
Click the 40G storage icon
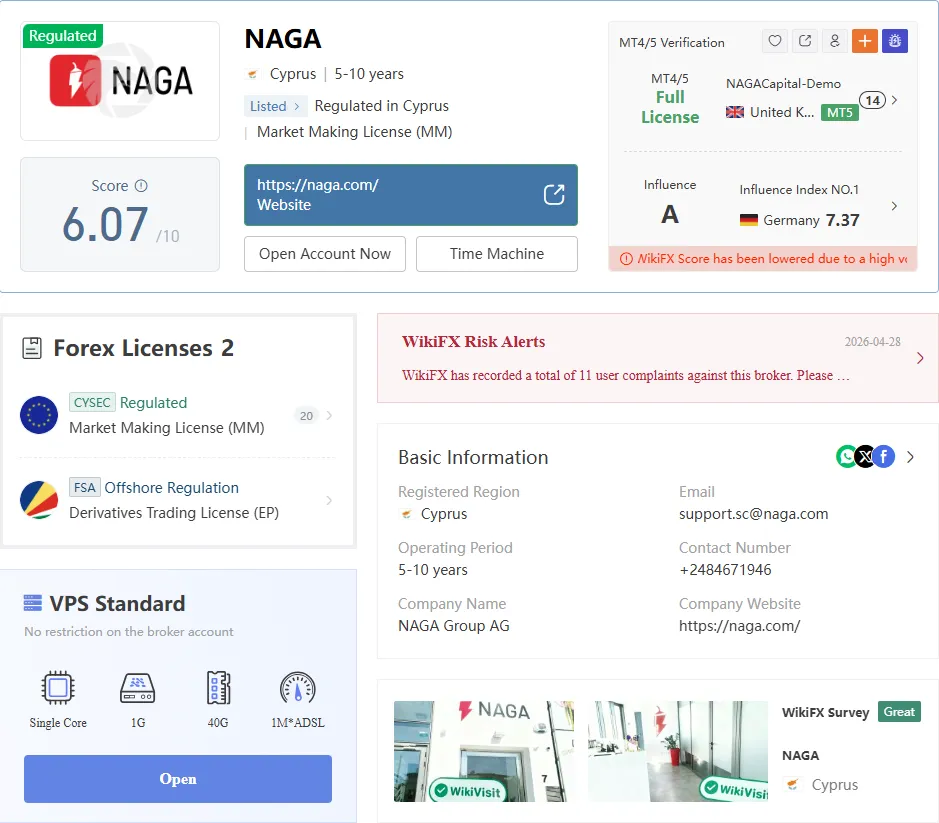click(218, 688)
